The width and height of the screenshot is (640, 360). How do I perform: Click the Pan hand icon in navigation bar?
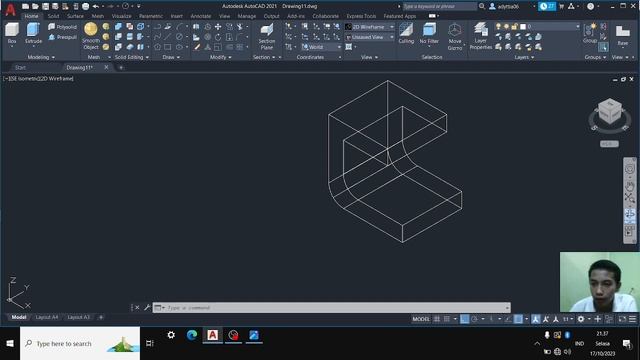pos(629,186)
